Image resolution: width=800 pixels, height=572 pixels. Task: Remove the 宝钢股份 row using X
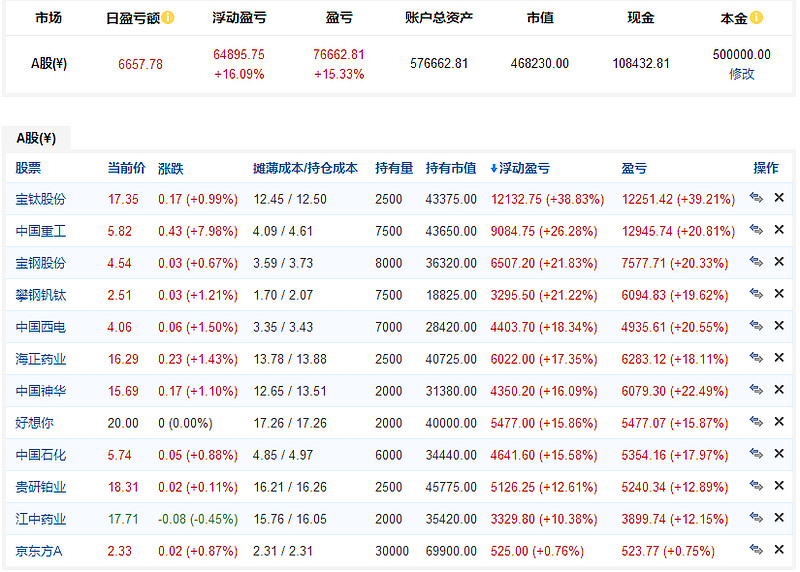[x=779, y=262]
